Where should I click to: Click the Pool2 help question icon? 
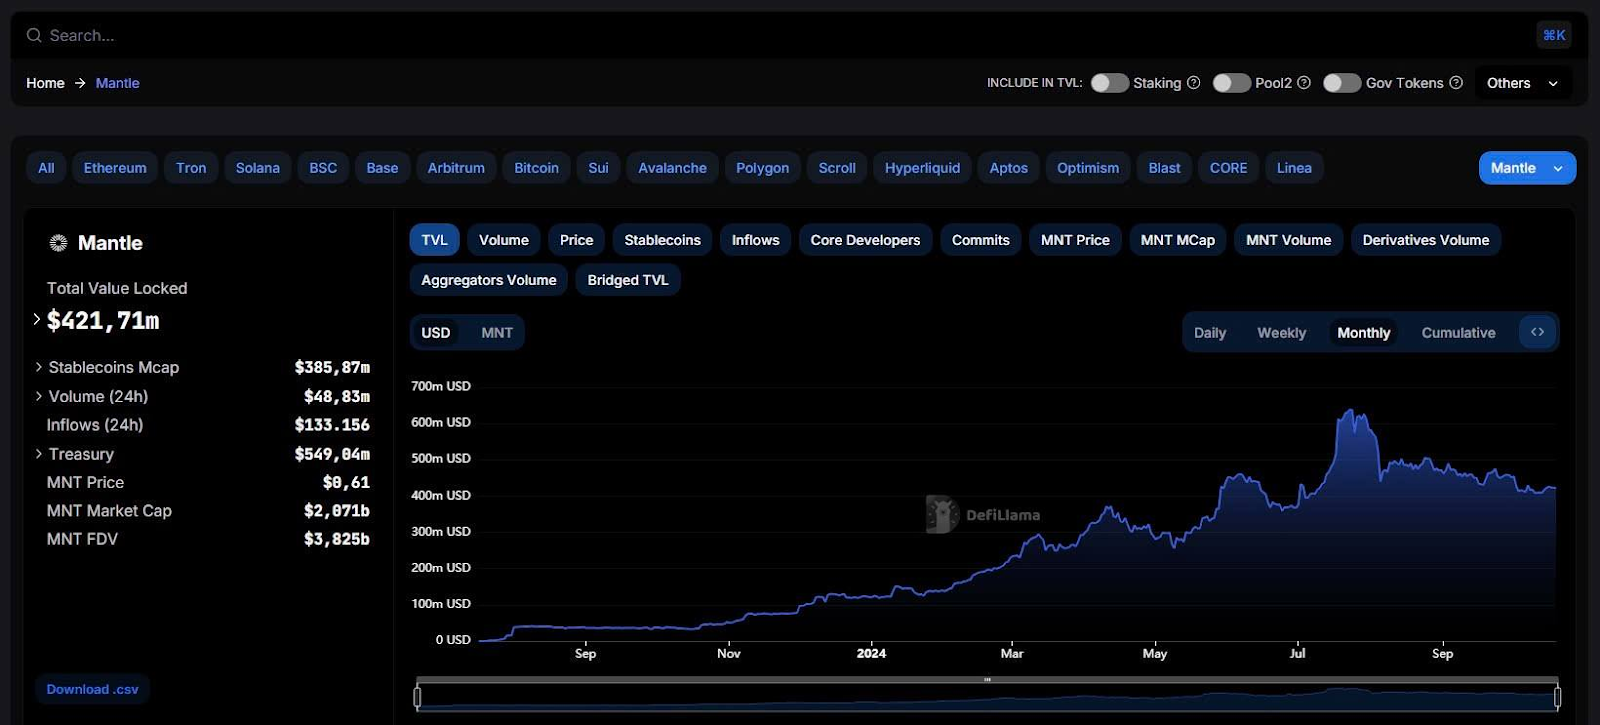pos(1304,83)
